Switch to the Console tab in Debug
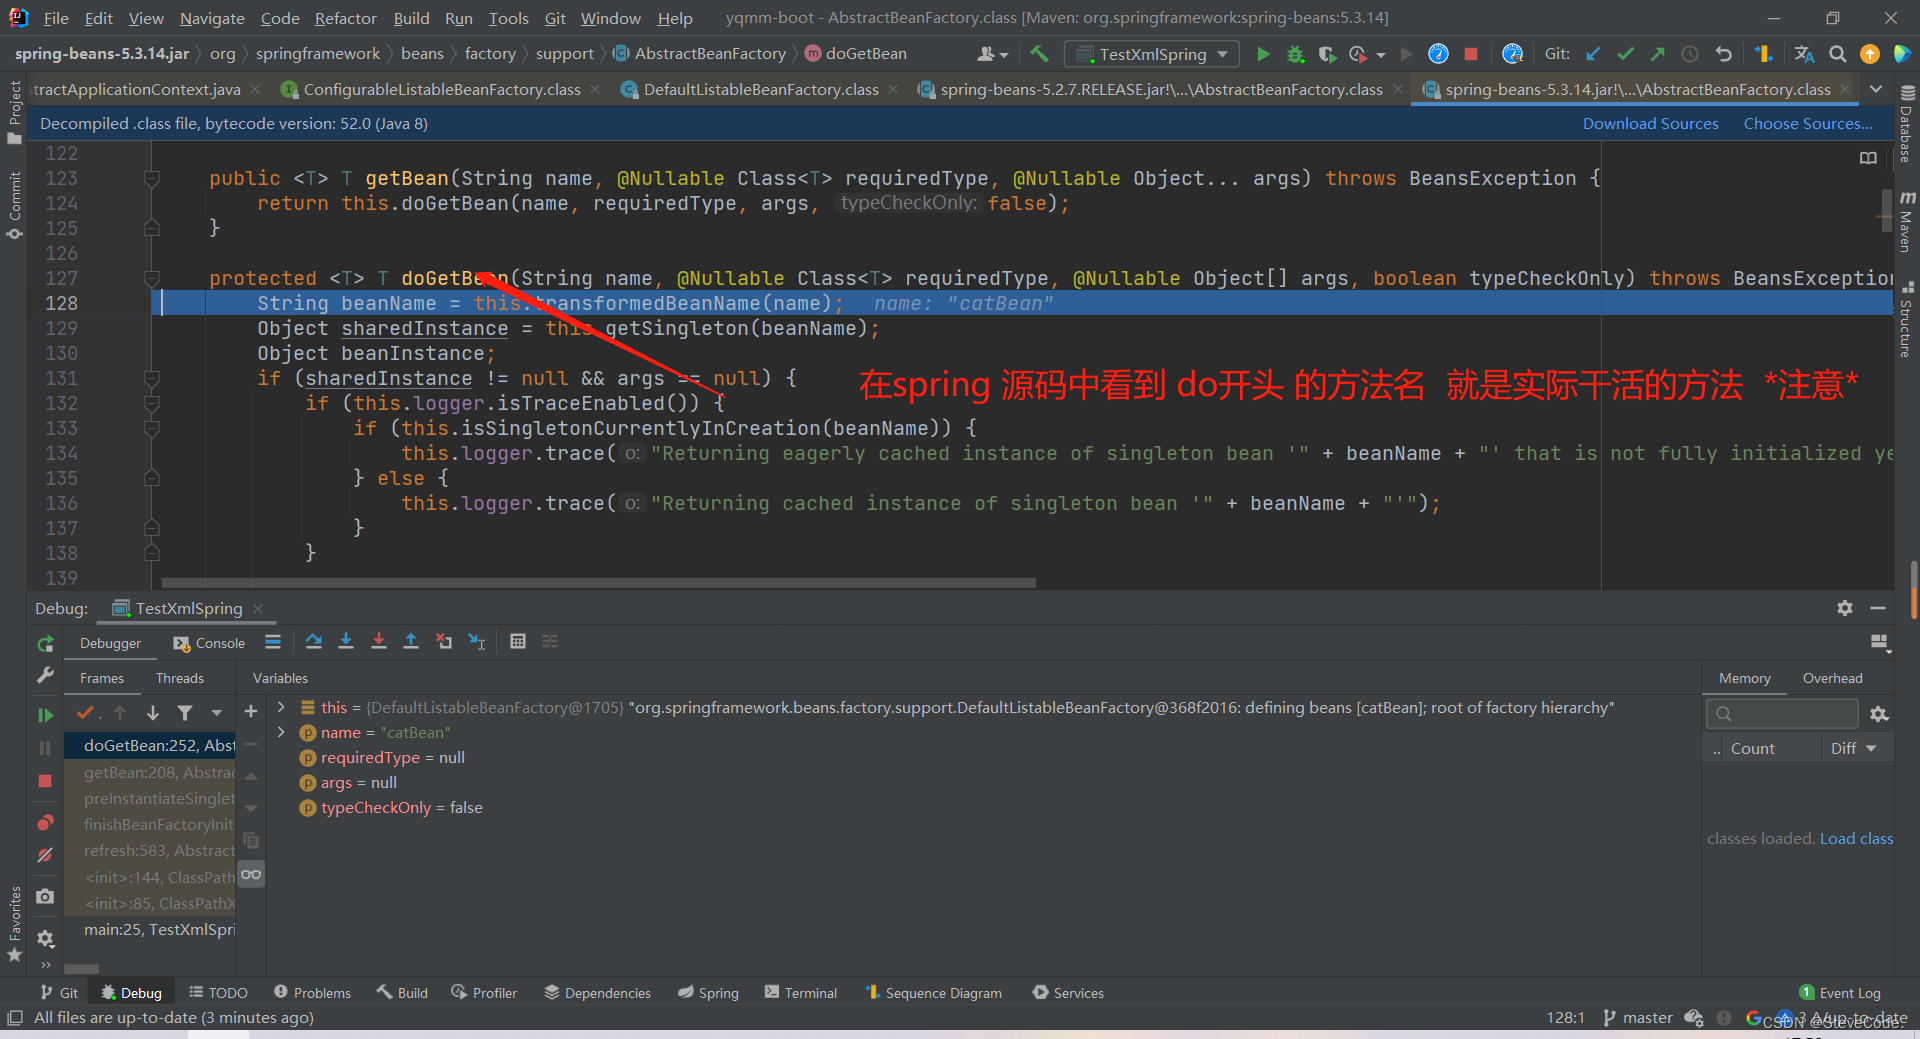Screen dimensions: 1920x1039 pyautogui.click(x=210, y=643)
